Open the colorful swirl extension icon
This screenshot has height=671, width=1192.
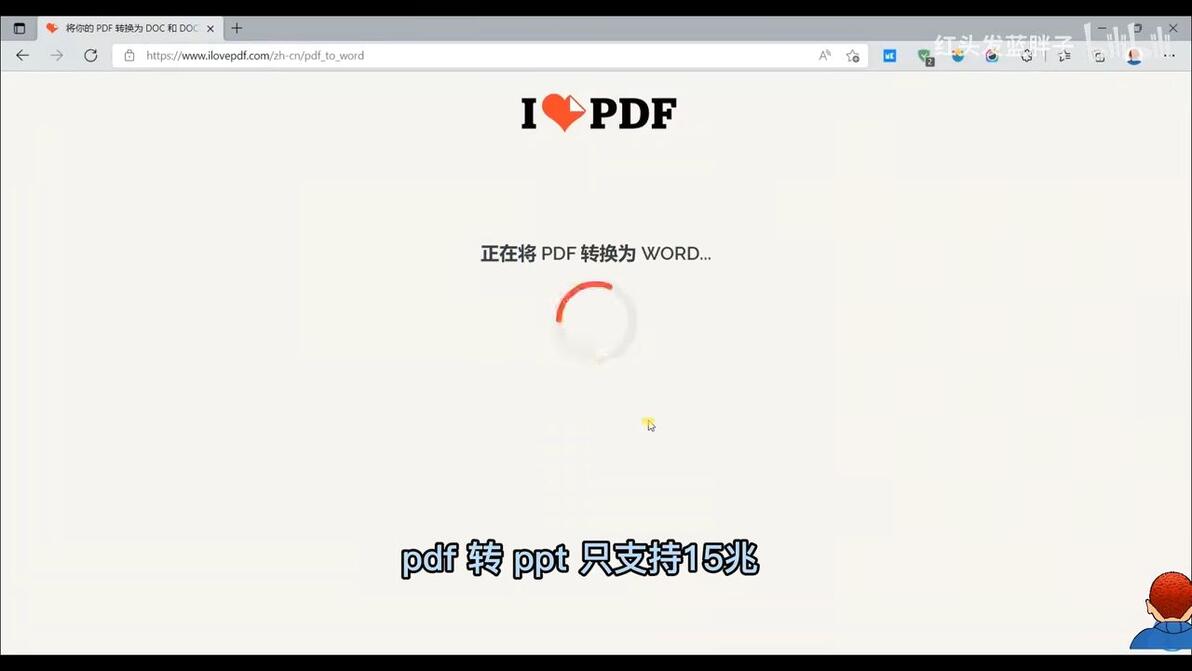coord(992,55)
